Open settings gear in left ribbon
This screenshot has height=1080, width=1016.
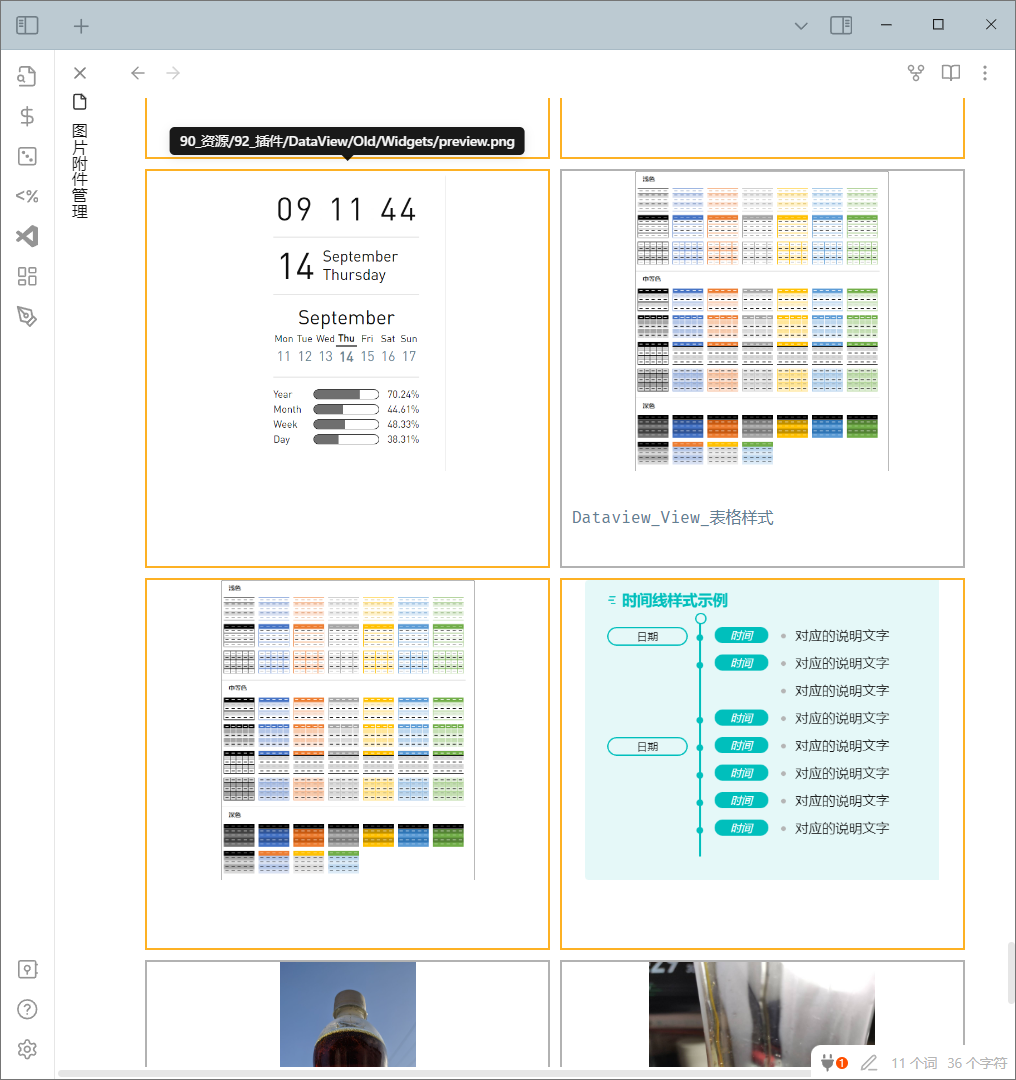click(x=27, y=1049)
